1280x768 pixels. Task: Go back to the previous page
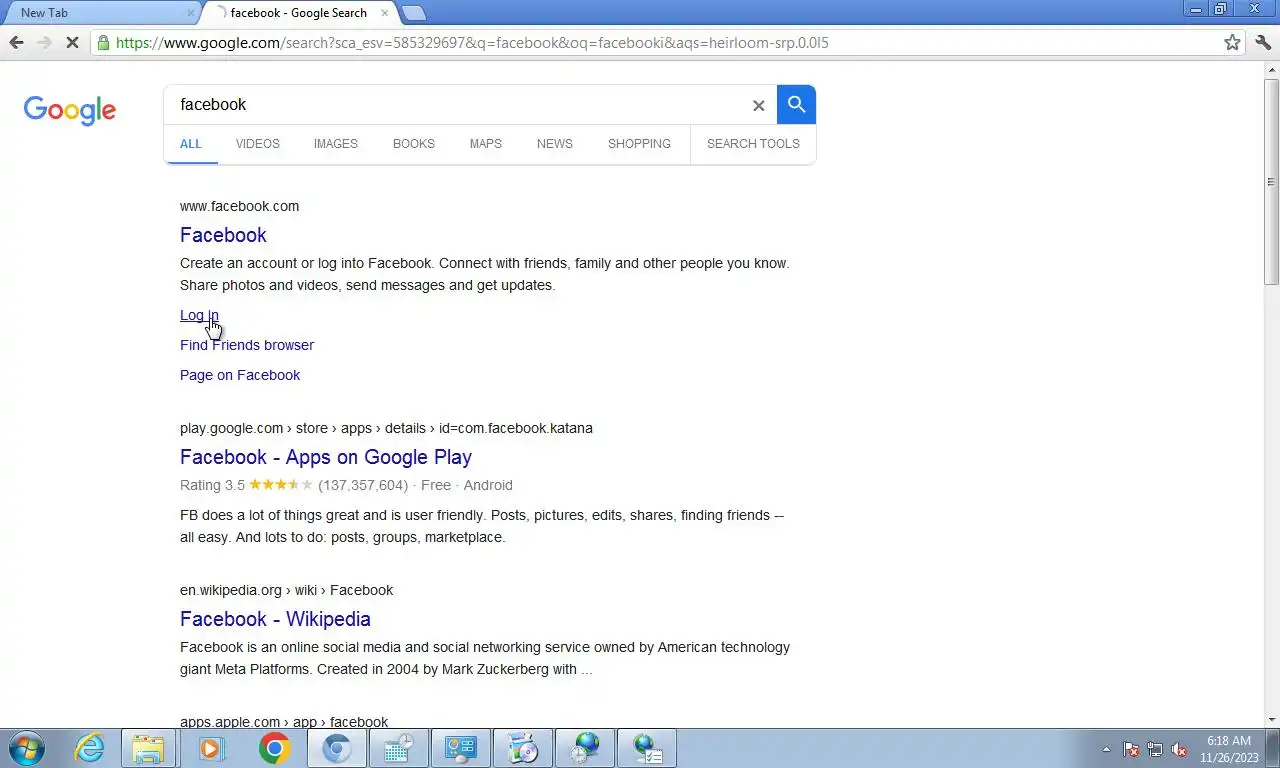16,43
